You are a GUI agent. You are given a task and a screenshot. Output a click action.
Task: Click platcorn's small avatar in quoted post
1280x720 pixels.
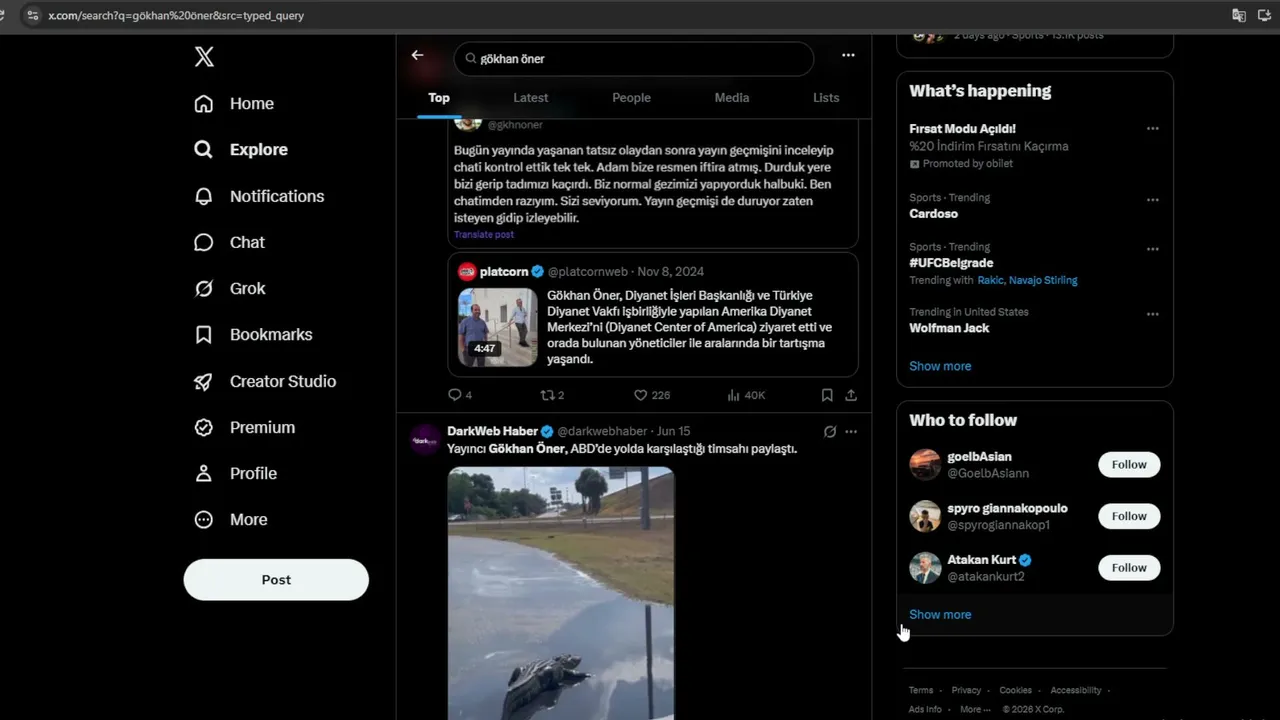[467, 272]
